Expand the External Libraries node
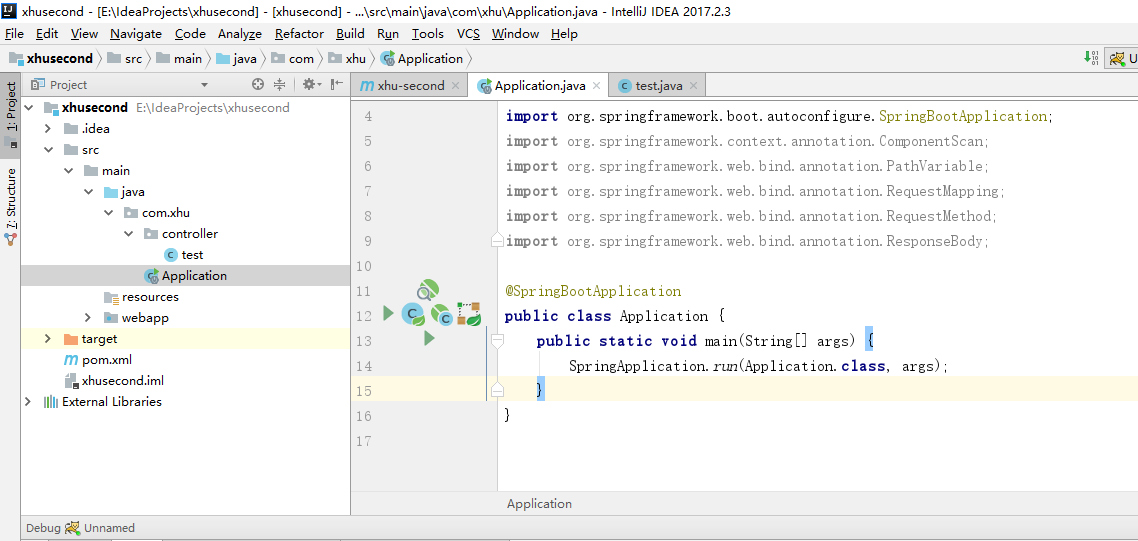This screenshot has height=541, width=1138. click(x=28, y=402)
